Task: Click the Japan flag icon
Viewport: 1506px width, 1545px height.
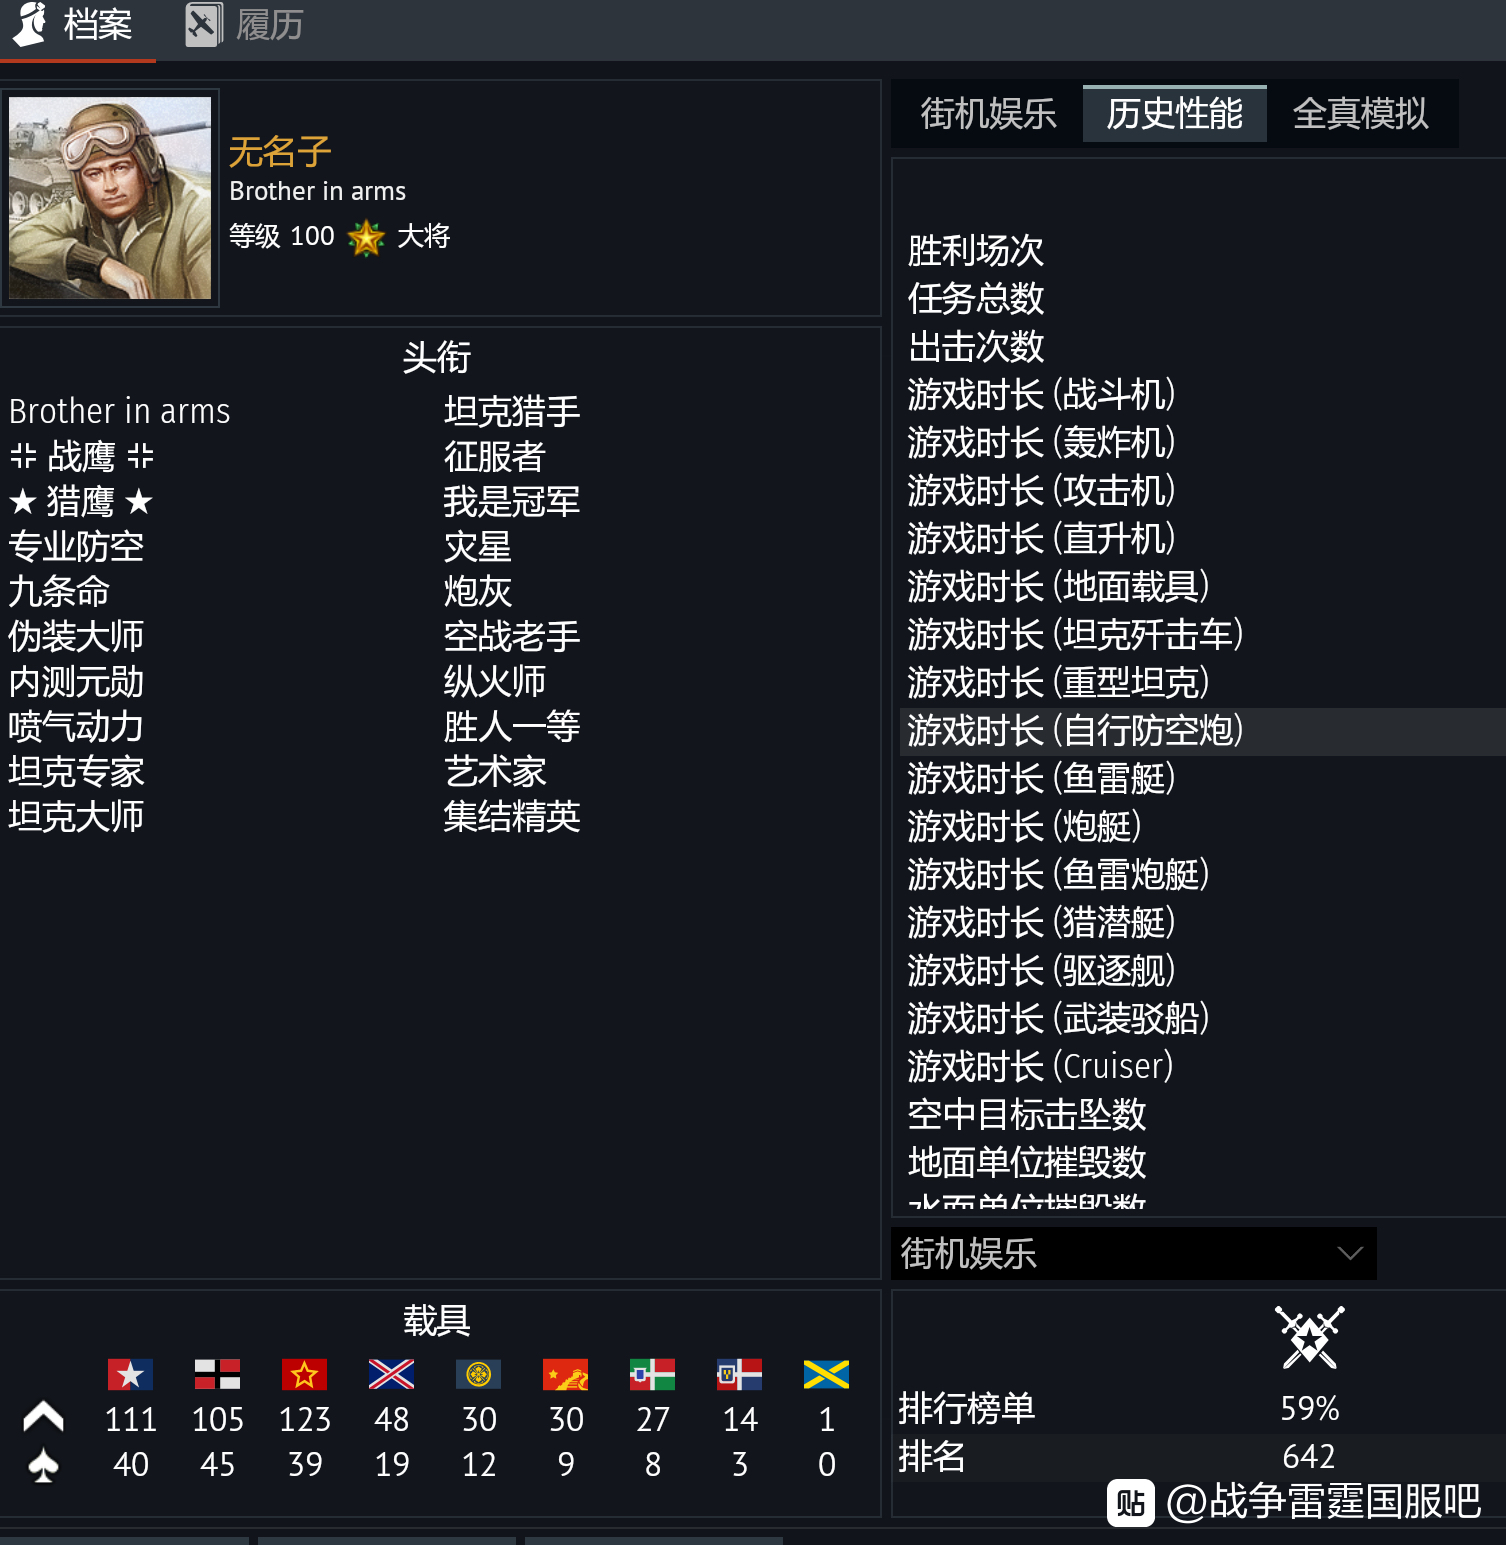Action: (478, 1374)
